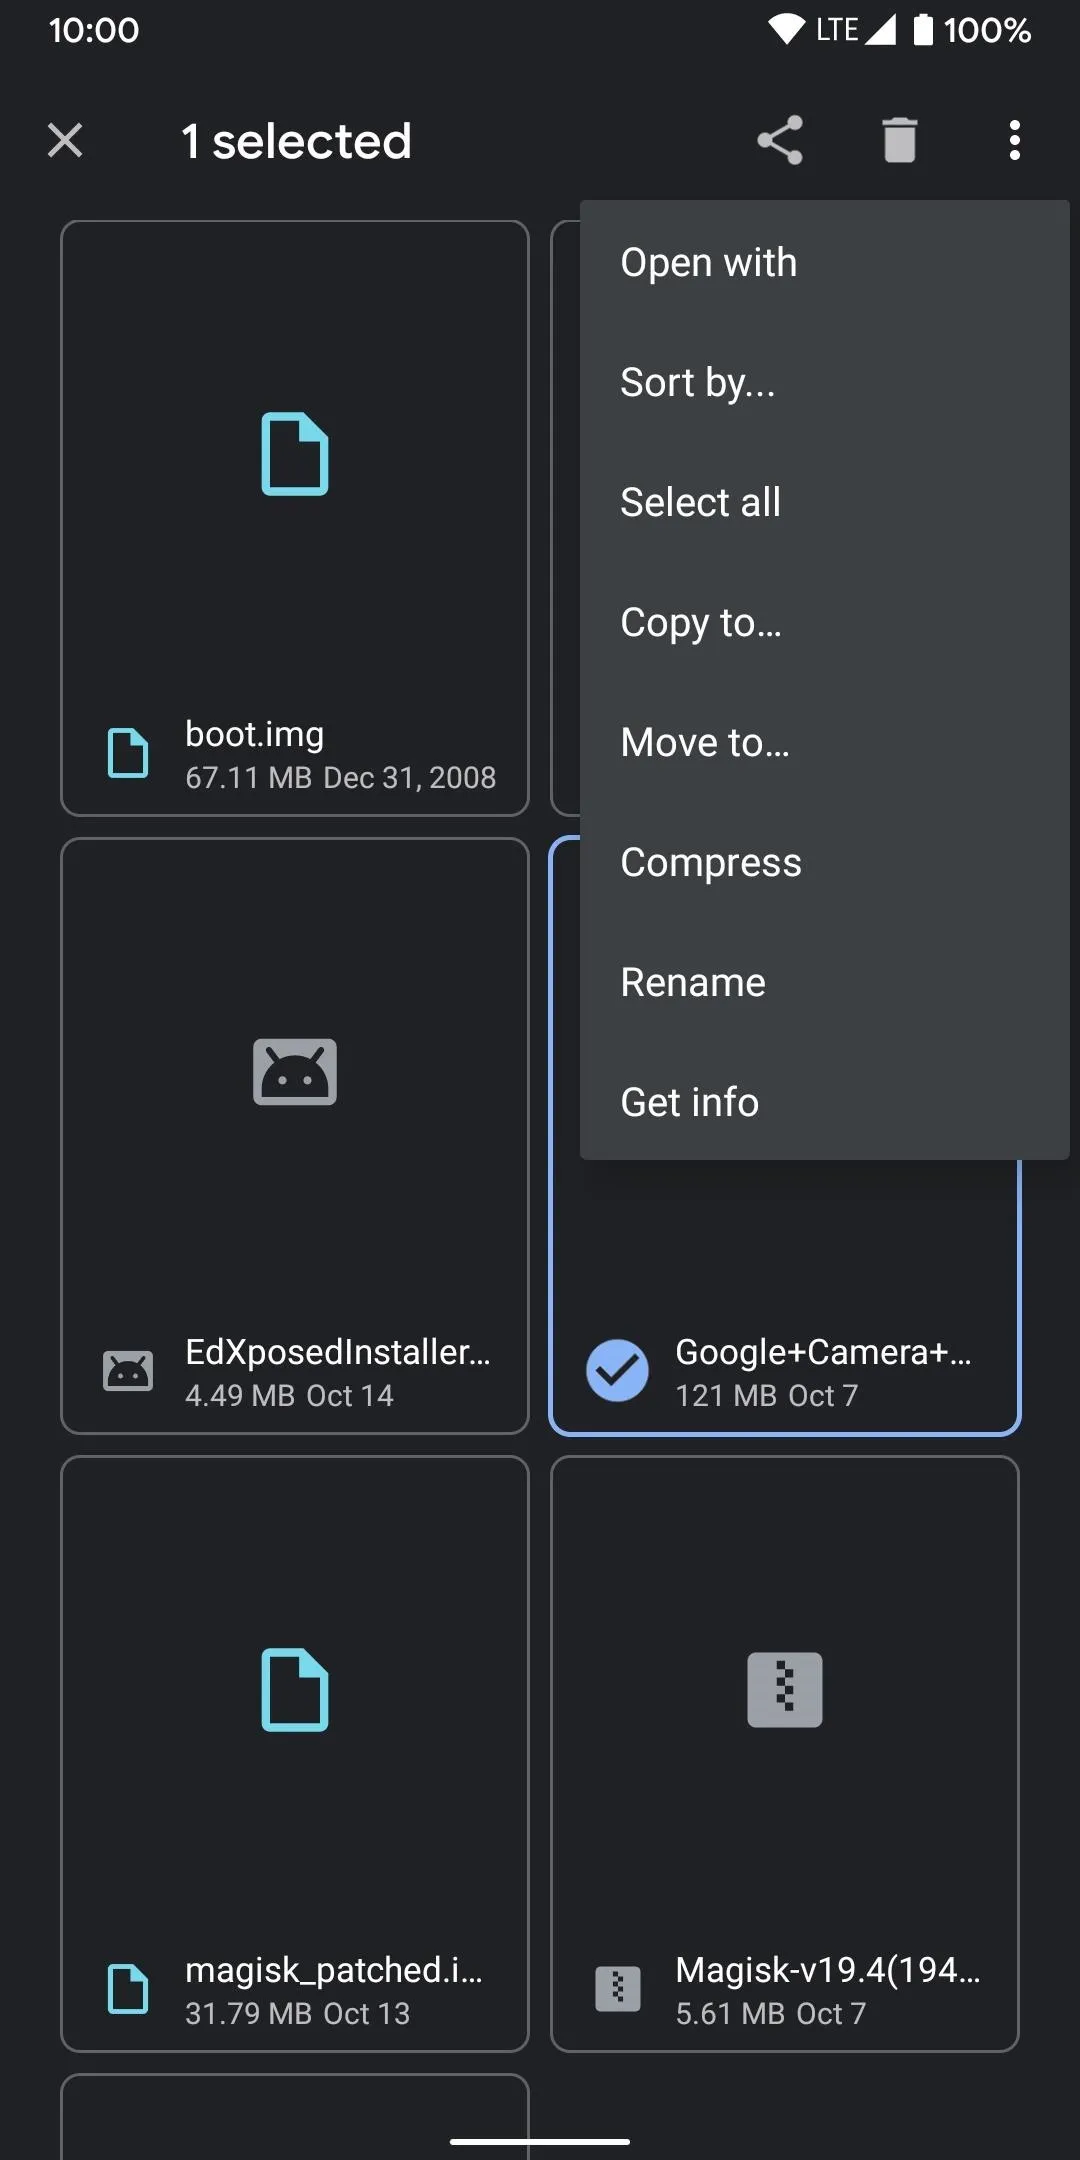Tap the EdXposedInstaller large Android thumbnail
This screenshot has width=1080, height=2160.
point(295,1072)
